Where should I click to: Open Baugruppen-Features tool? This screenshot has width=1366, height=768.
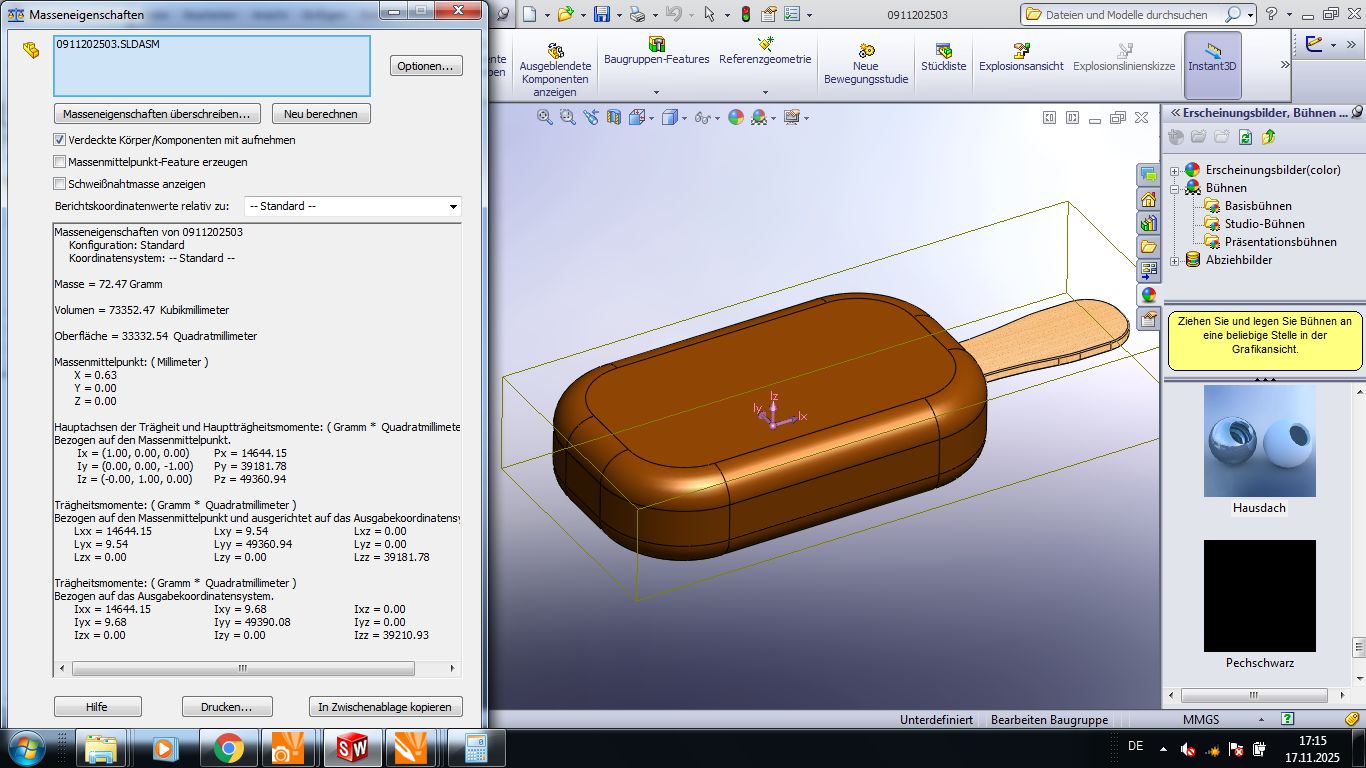[x=657, y=53]
